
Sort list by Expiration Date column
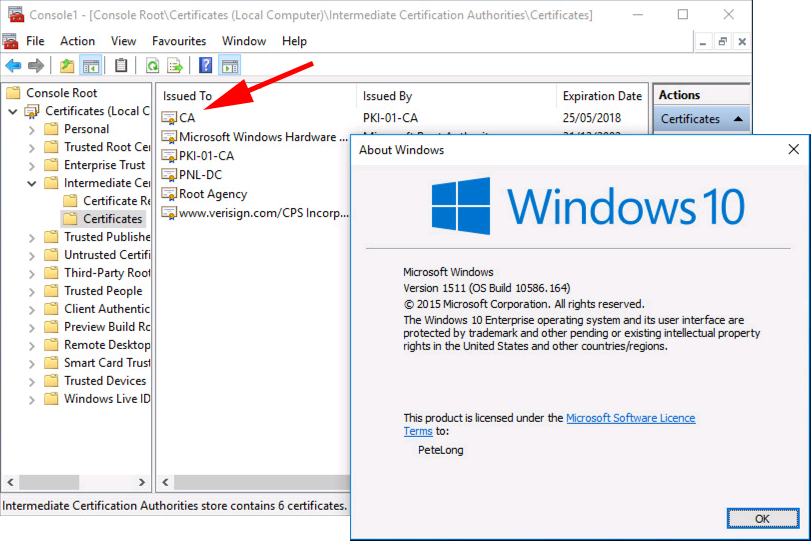click(x=602, y=96)
